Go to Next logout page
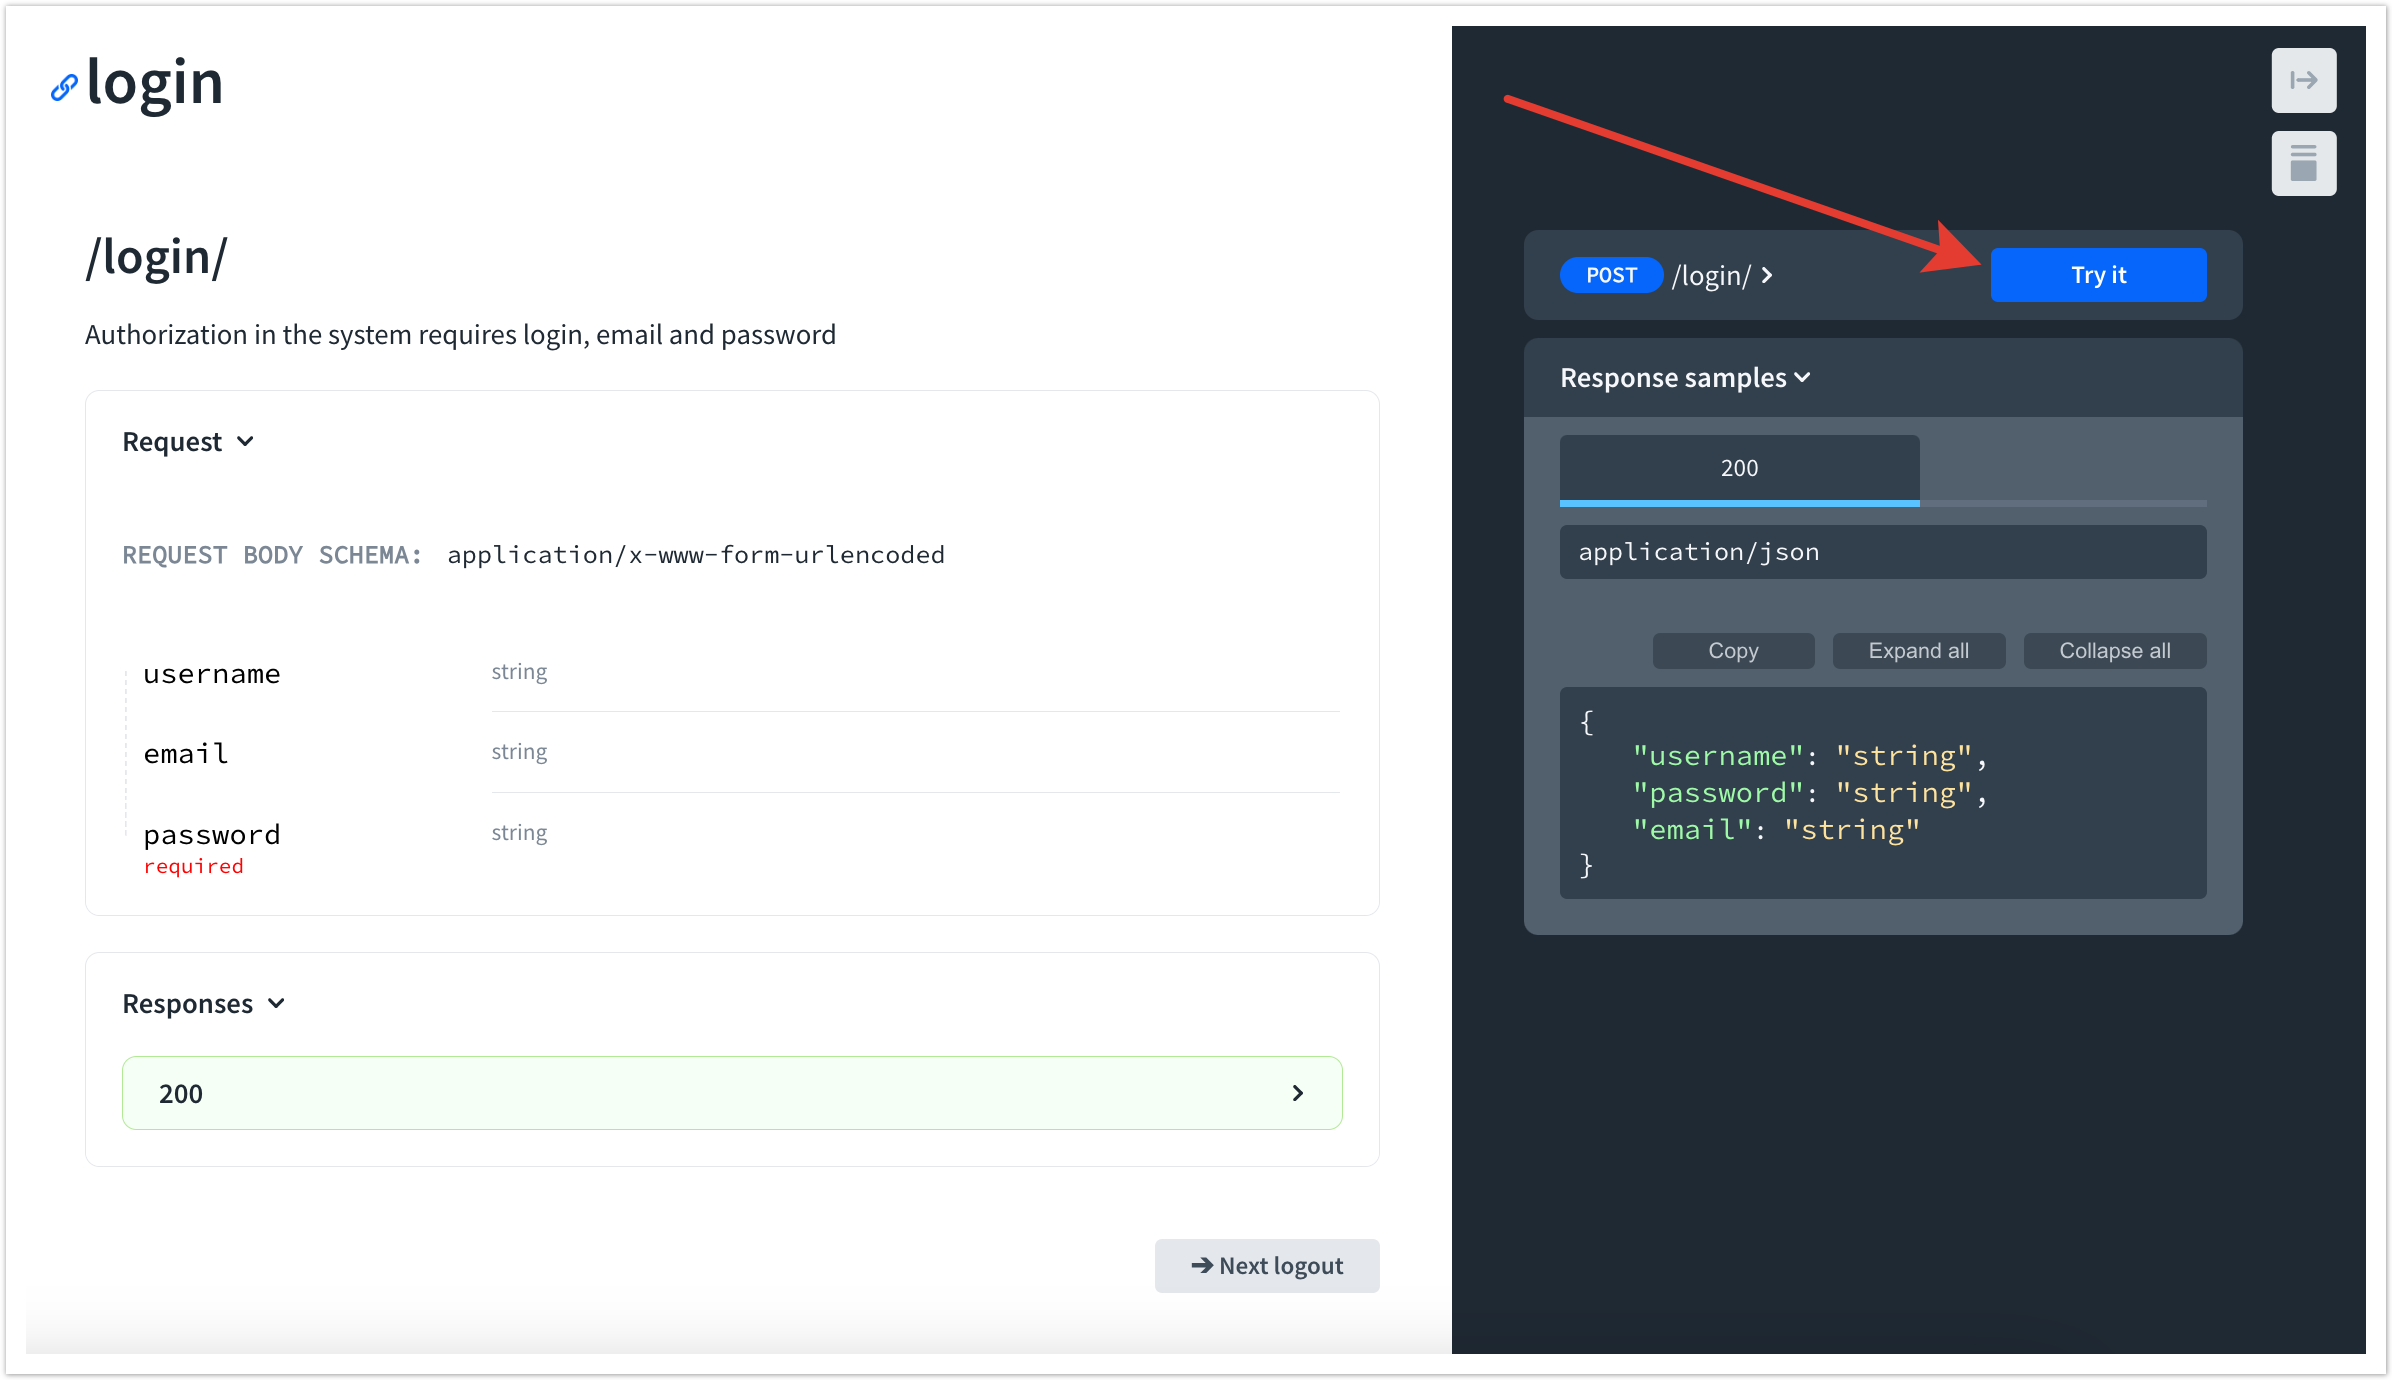Viewport: 2392px width, 1380px height. coord(1267,1265)
